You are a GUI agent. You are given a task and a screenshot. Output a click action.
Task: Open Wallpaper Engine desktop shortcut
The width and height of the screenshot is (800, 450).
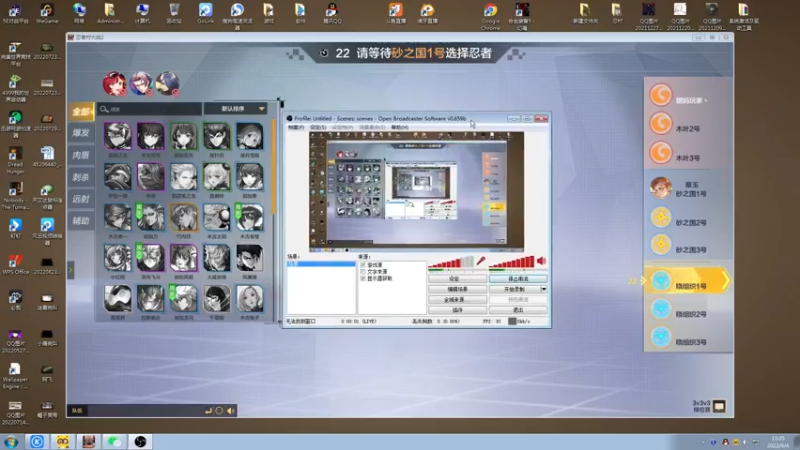(x=15, y=376)
